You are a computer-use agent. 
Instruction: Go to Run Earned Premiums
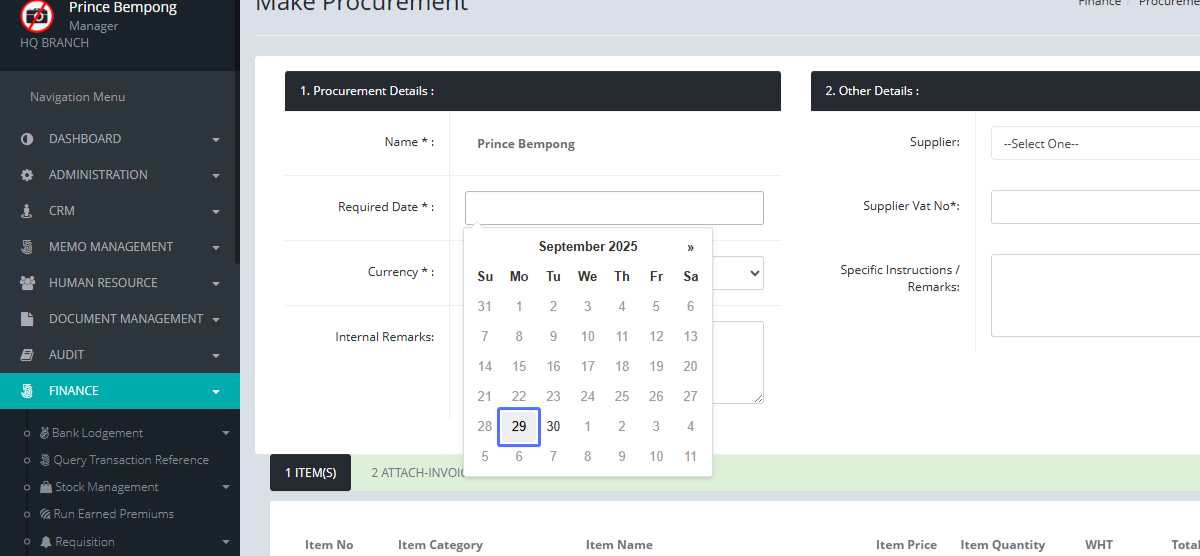point(113,514)
